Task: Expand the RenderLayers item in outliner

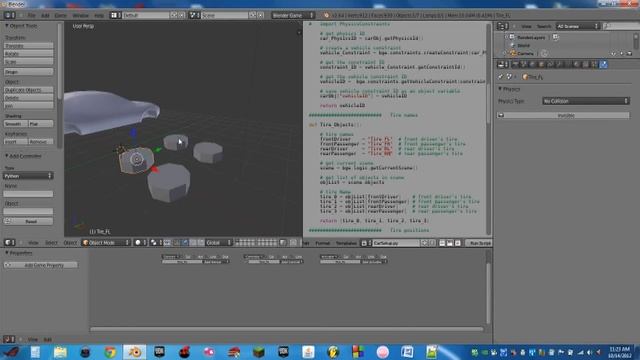Action: point(506,37)
